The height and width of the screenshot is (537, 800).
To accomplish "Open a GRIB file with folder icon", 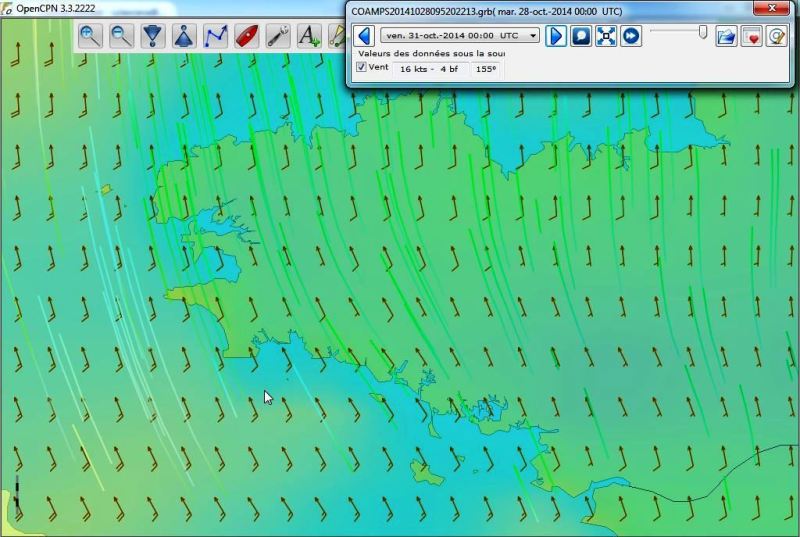I will (726, 36).
